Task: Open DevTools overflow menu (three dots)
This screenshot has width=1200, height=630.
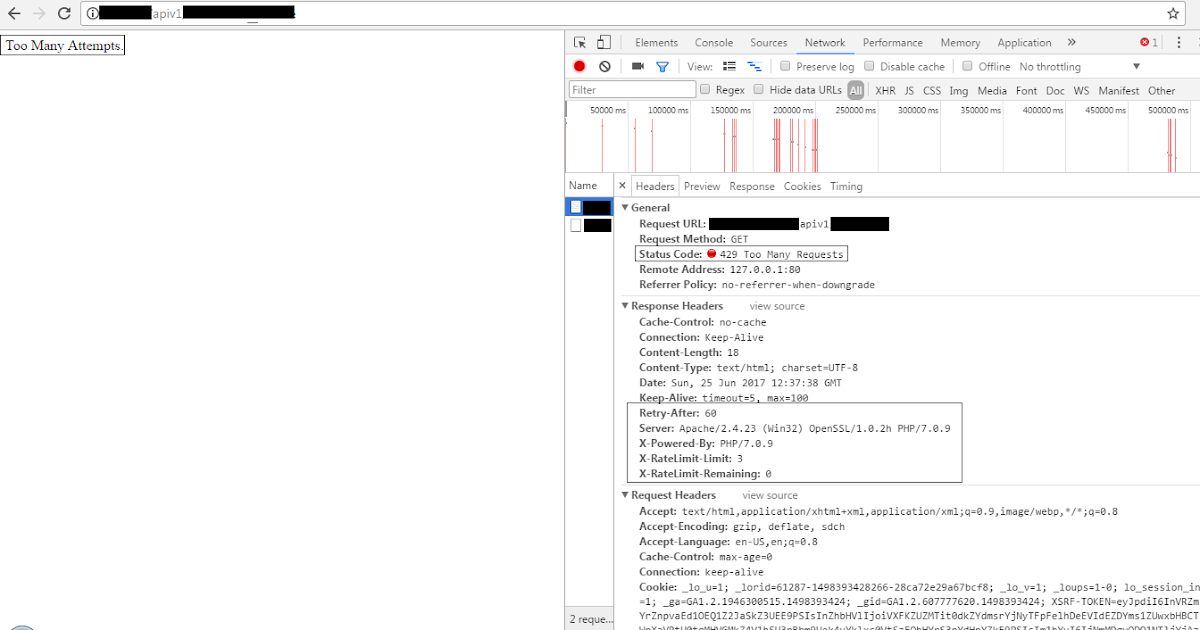Action: [1177, 42]
